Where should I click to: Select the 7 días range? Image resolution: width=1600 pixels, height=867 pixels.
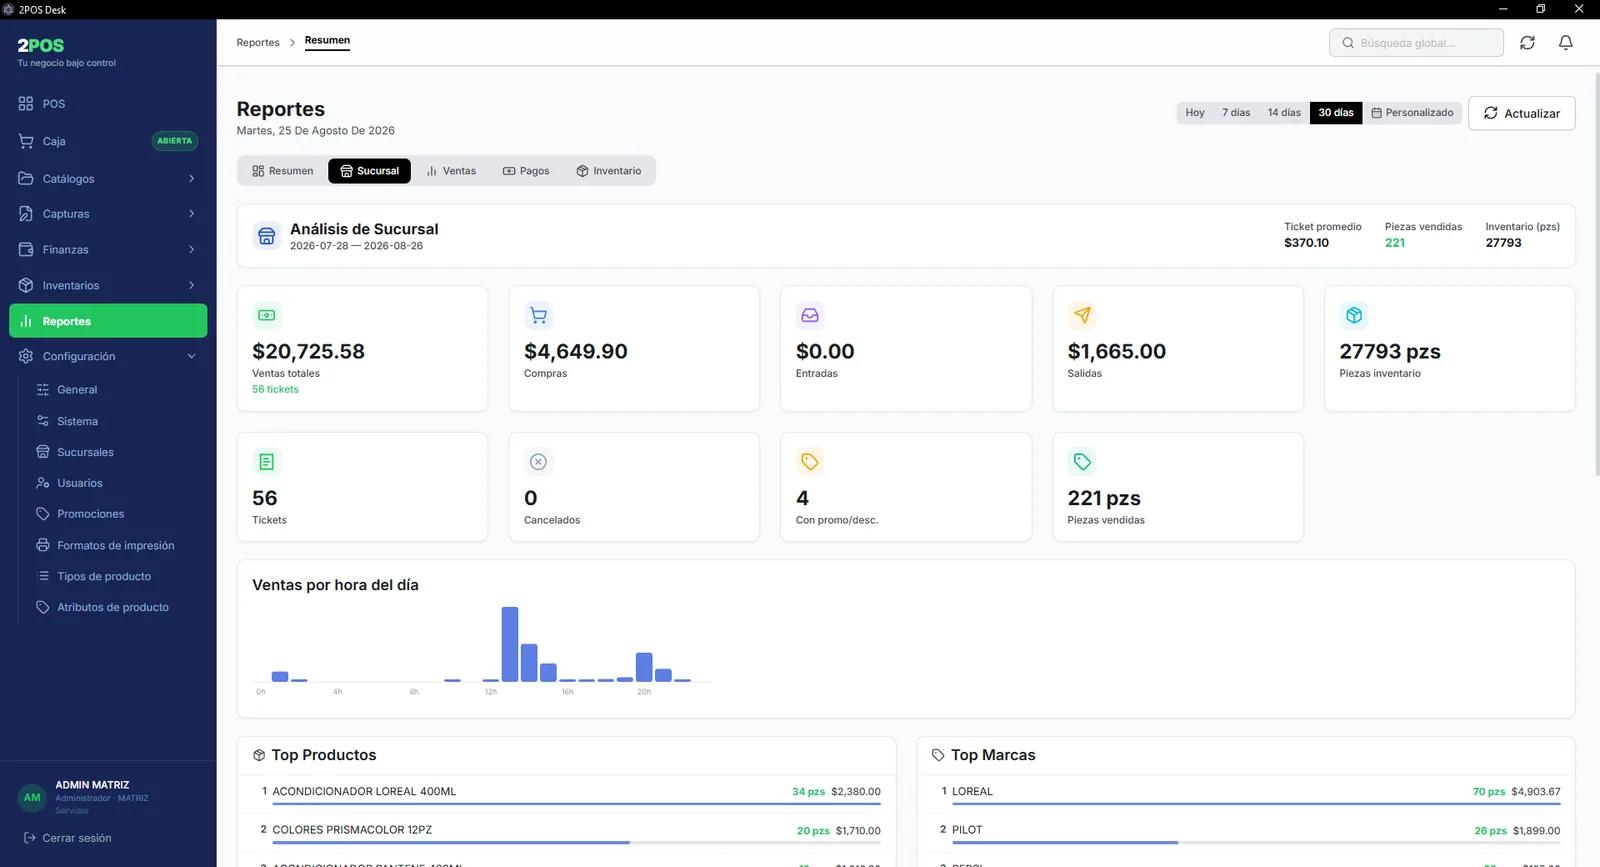coord(1236,113)
